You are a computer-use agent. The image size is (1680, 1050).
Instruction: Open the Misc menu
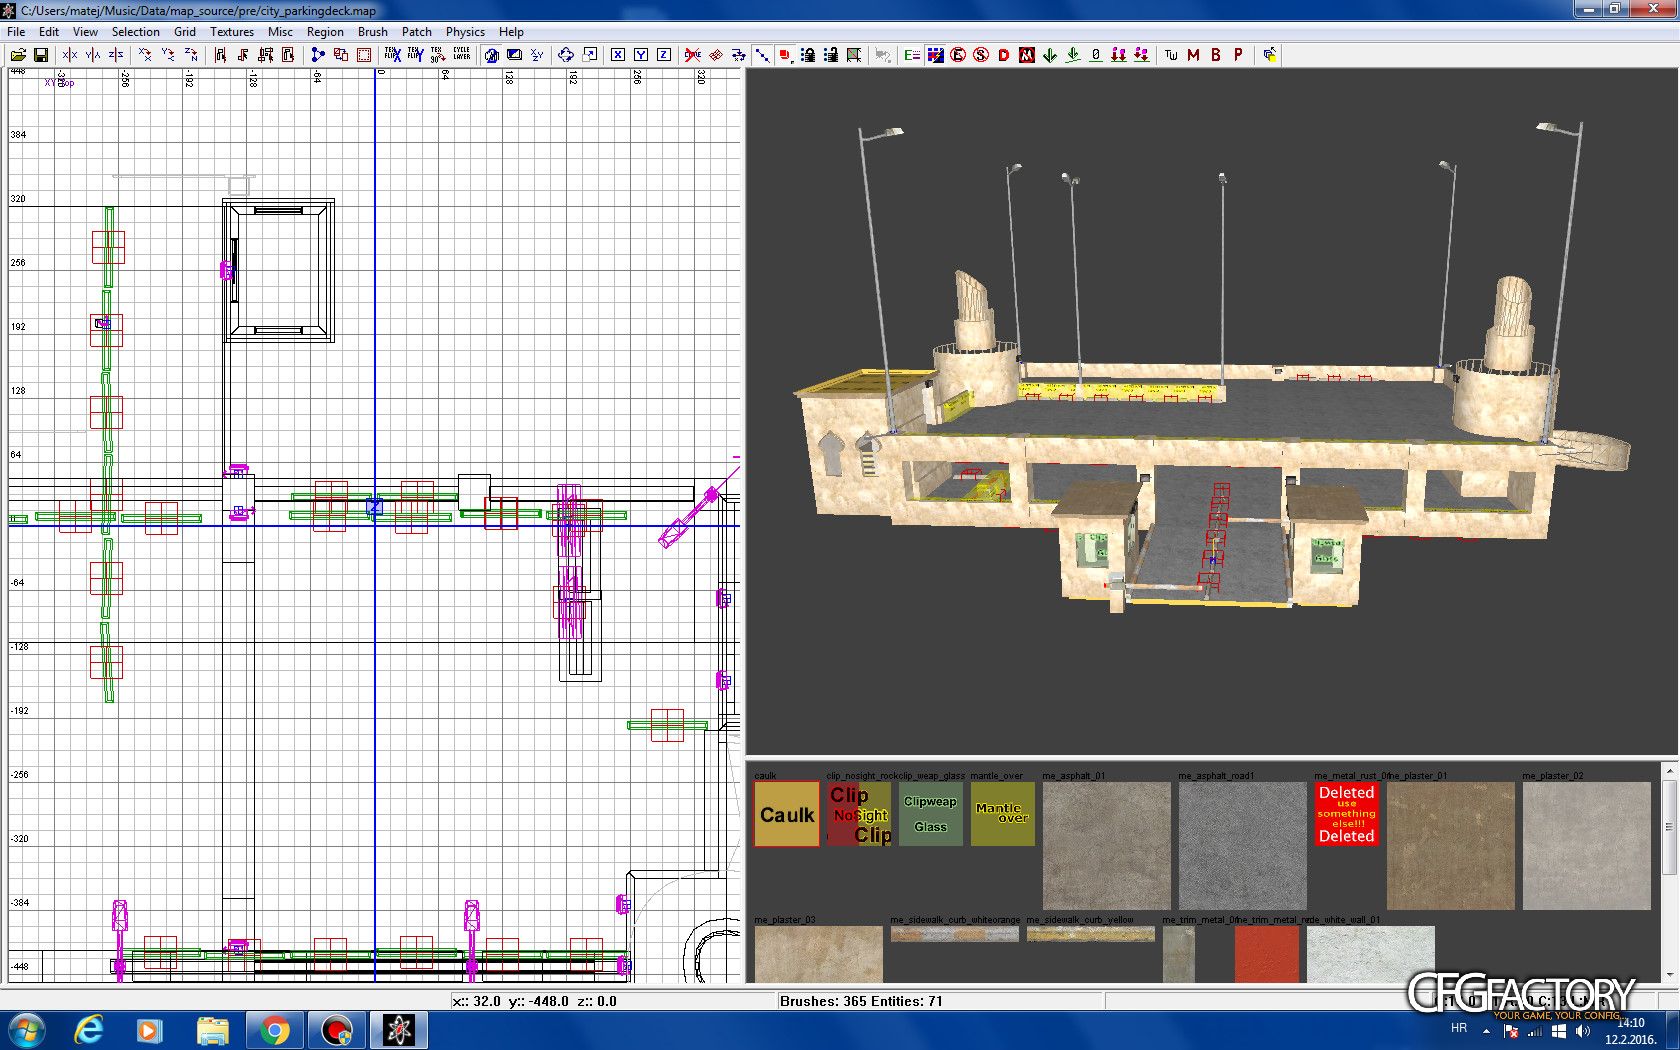[x=280, y=32]
